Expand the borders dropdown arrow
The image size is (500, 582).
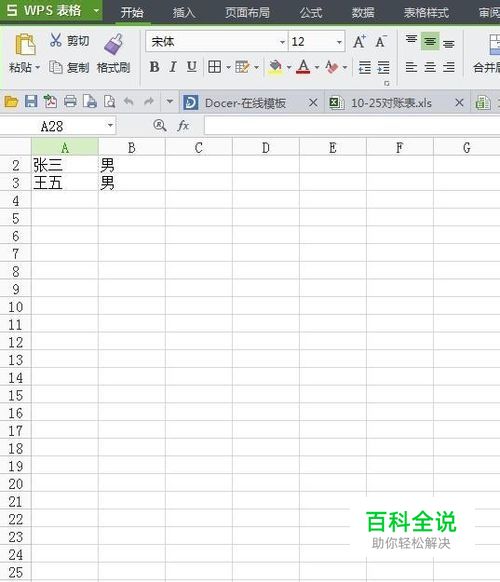click(x=228, y=68)
